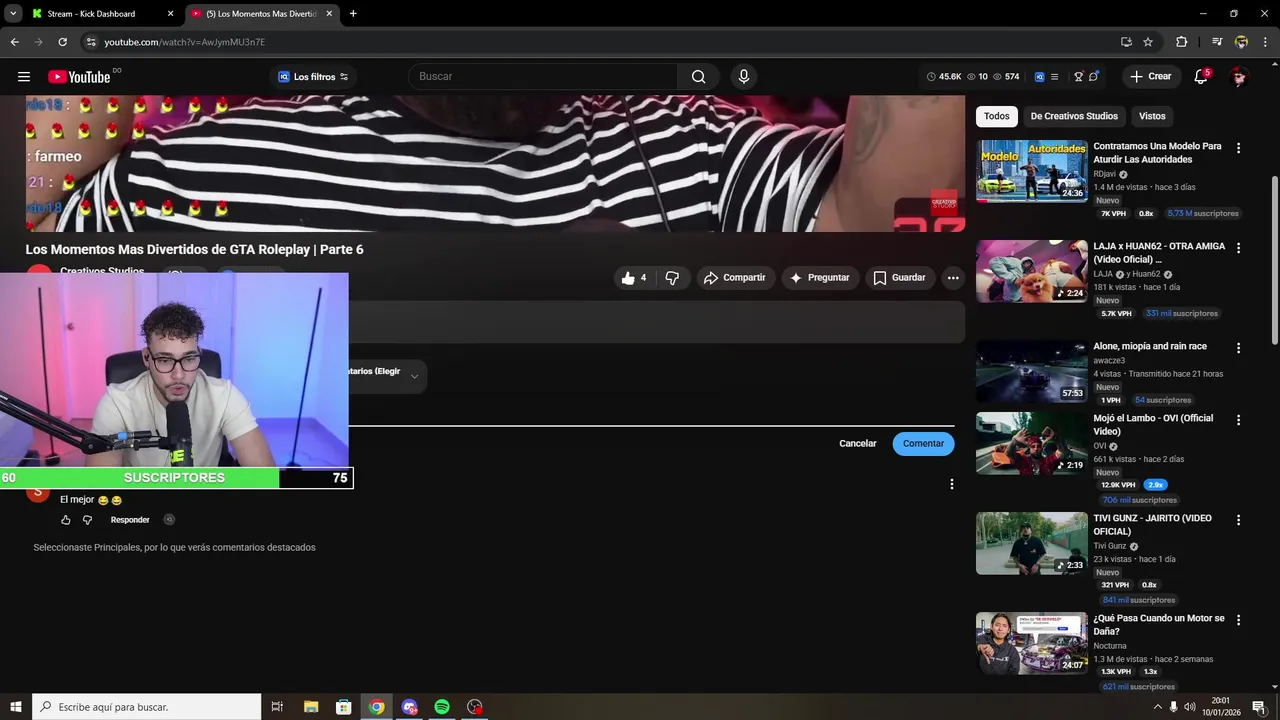The image size is (1280, 720).
Task: Open options for 'Mojó el Lambo' video
Action: (1238, 420)
